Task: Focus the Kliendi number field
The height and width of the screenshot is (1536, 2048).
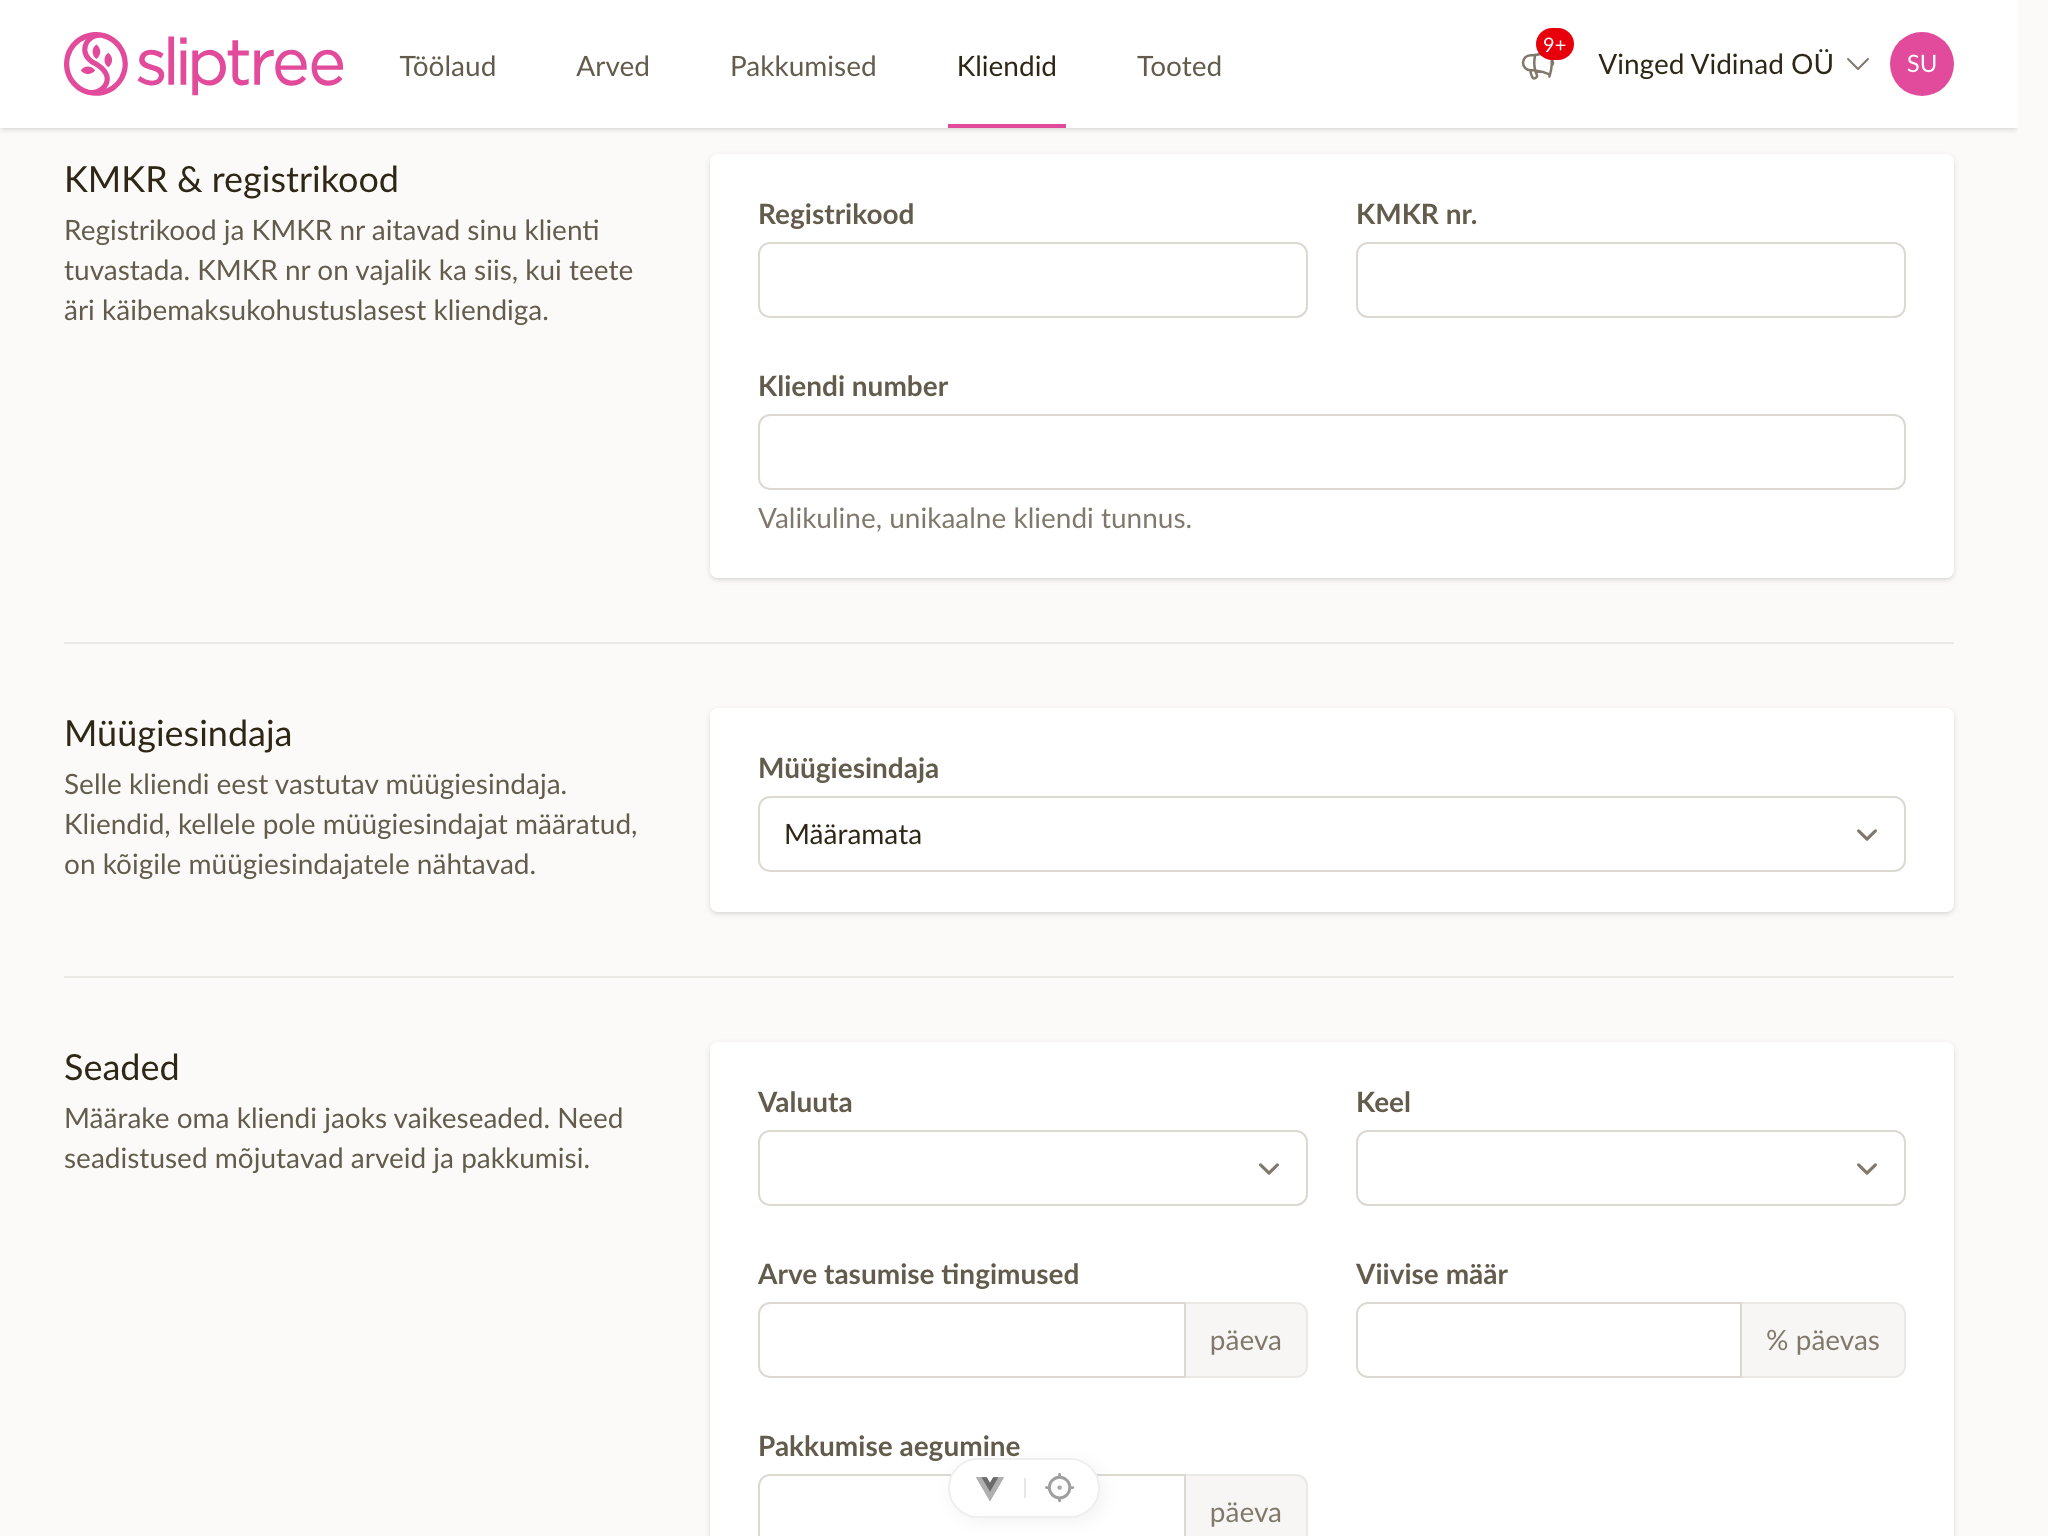Action: tap(1331, 452)
